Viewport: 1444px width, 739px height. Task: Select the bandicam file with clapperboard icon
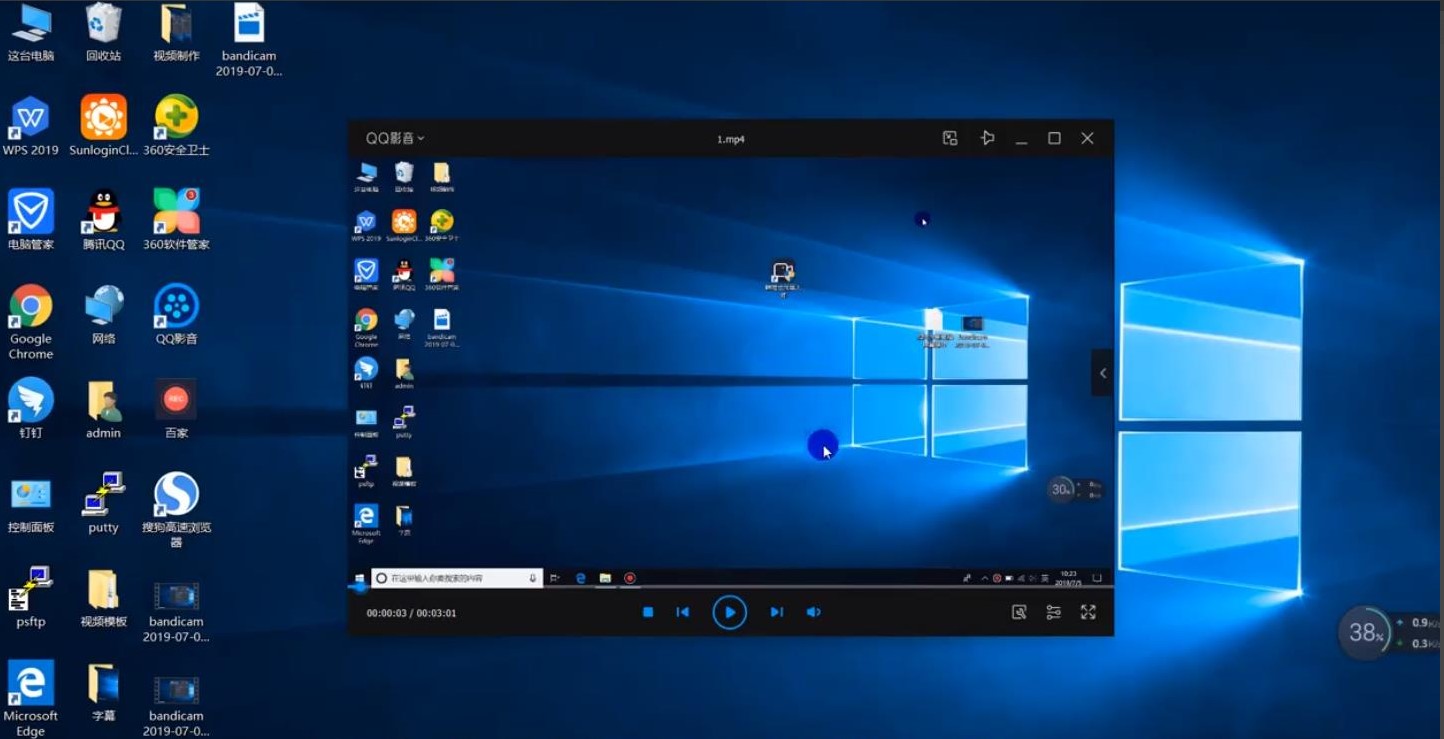coord(249,40)
